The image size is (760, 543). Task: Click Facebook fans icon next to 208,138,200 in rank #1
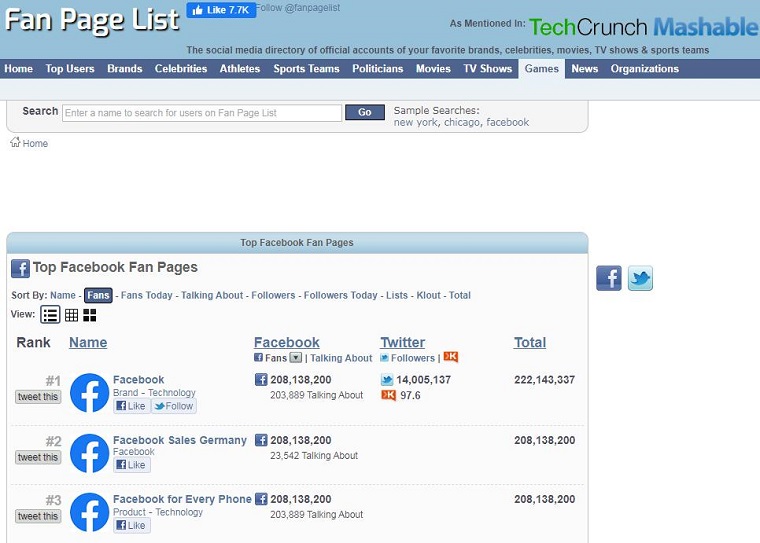pos(261,379)
